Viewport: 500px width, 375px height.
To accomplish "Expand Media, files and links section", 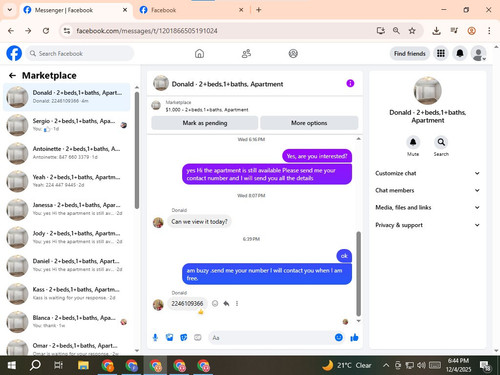I will 428,207.
